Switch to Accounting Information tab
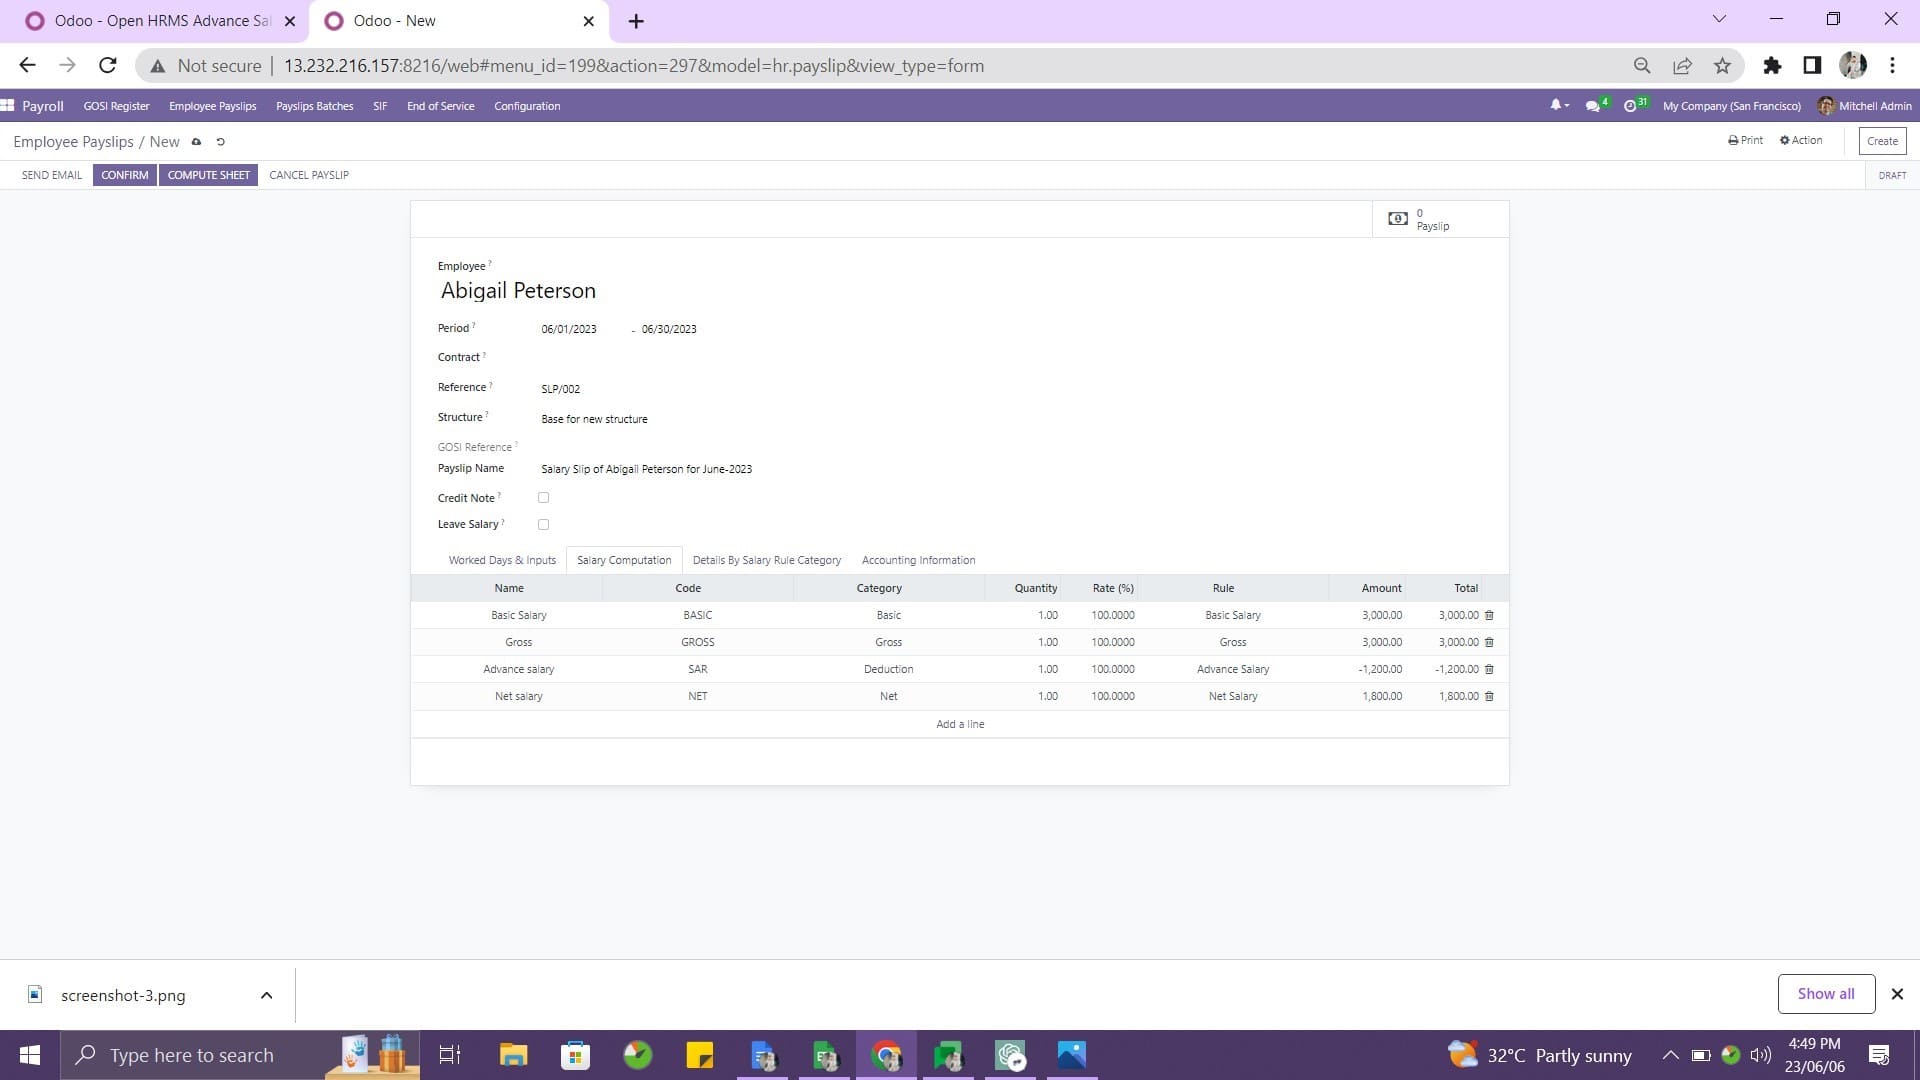Viewport: 1920px width, 1080px height. pos(918,559)
